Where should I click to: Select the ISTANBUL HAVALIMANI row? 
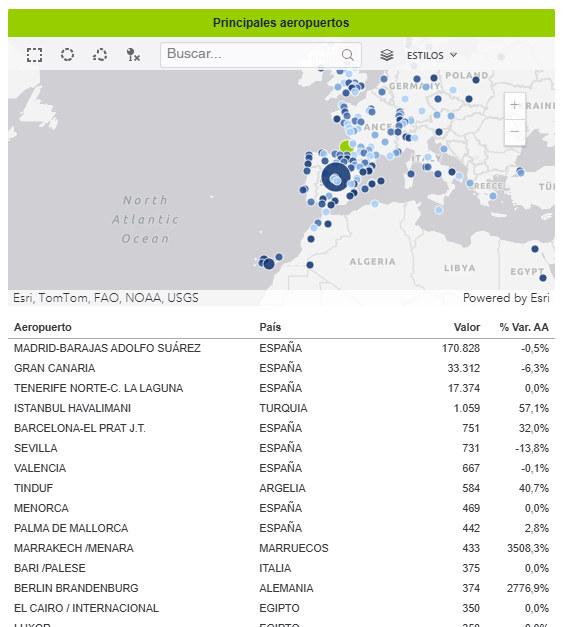click(282, 408)
